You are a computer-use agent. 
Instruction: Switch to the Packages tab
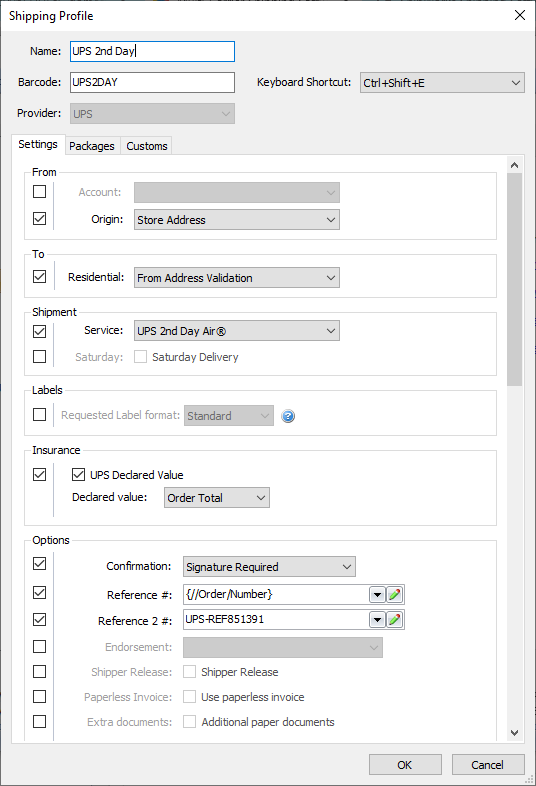(92, 146)
